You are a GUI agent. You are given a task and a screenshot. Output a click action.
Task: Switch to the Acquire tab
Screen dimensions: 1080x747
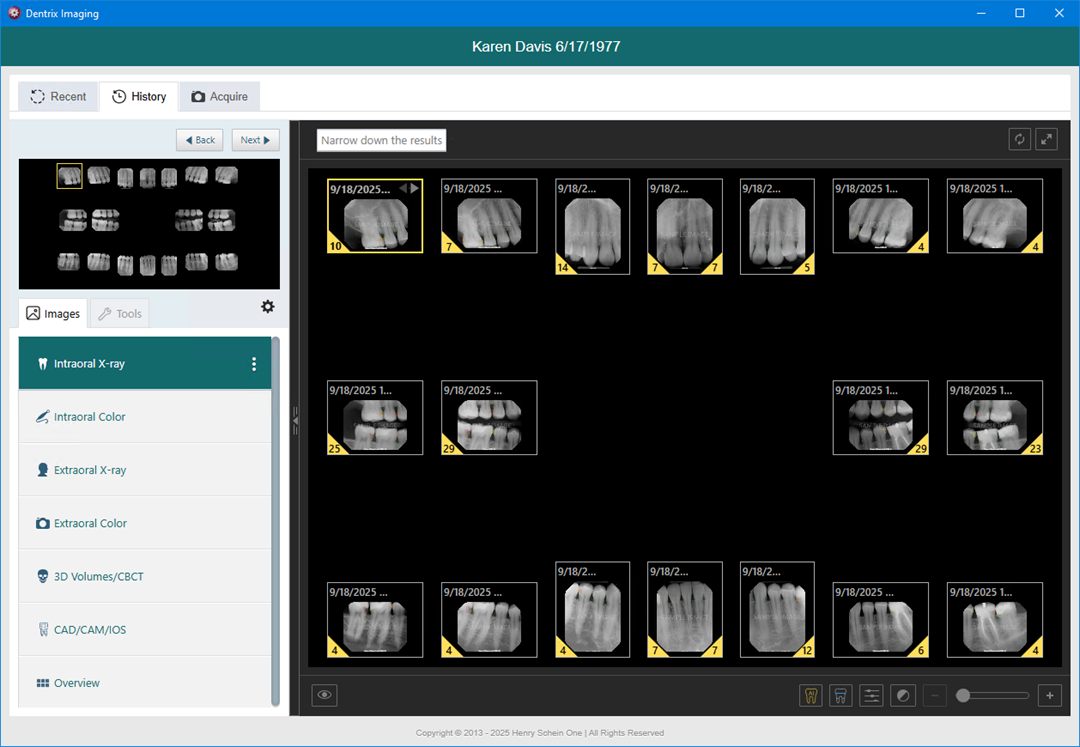(x=219, y=96)
